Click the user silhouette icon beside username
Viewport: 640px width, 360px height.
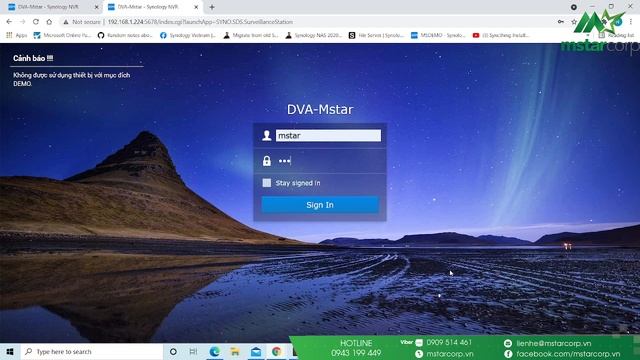(267, 136)
